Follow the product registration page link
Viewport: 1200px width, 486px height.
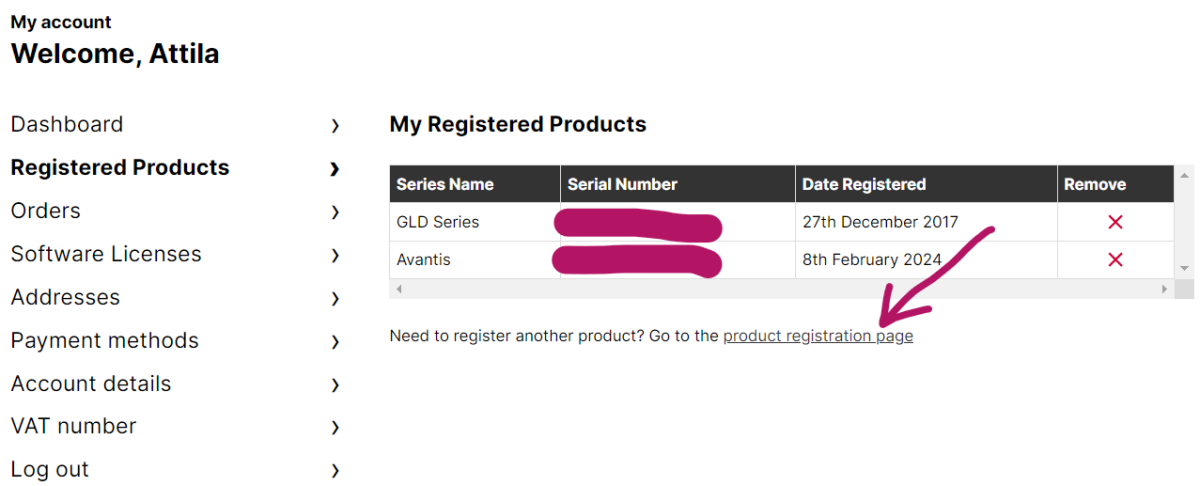pyautogui.click(x=817, y=336)
